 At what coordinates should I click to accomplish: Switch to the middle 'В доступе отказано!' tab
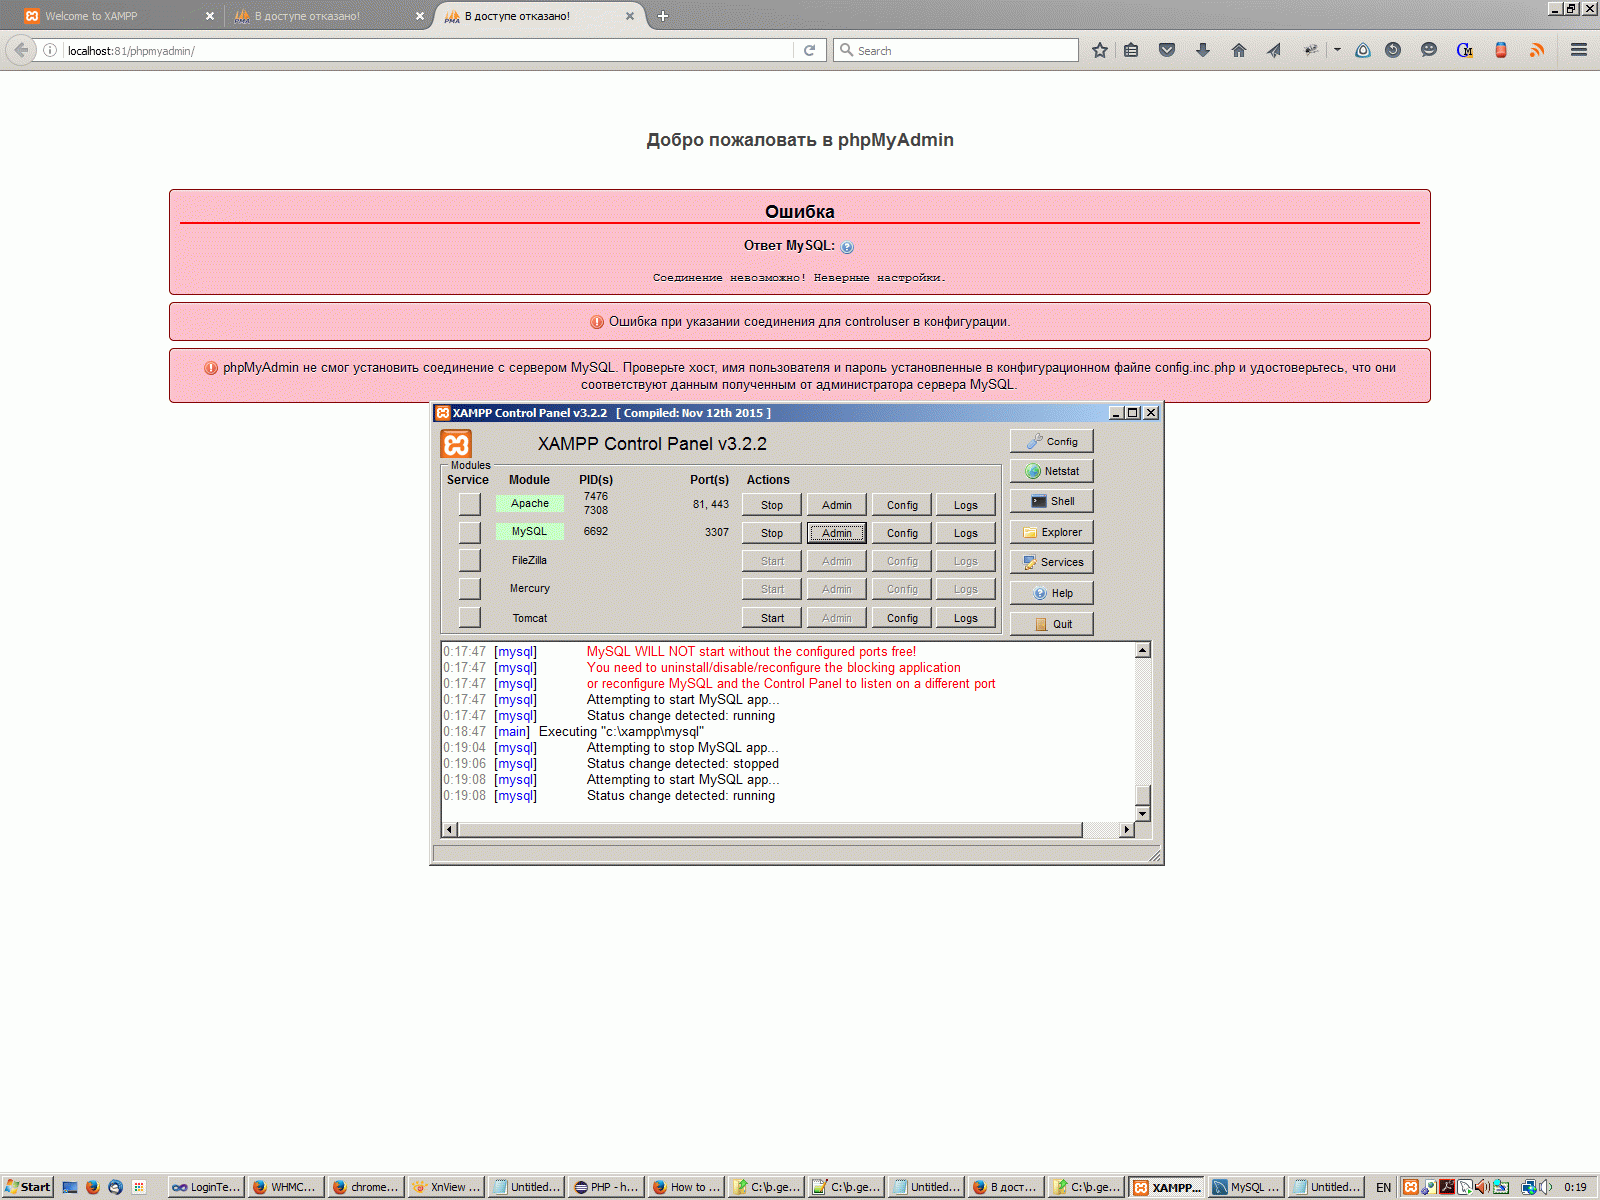[x=327, y=16]
